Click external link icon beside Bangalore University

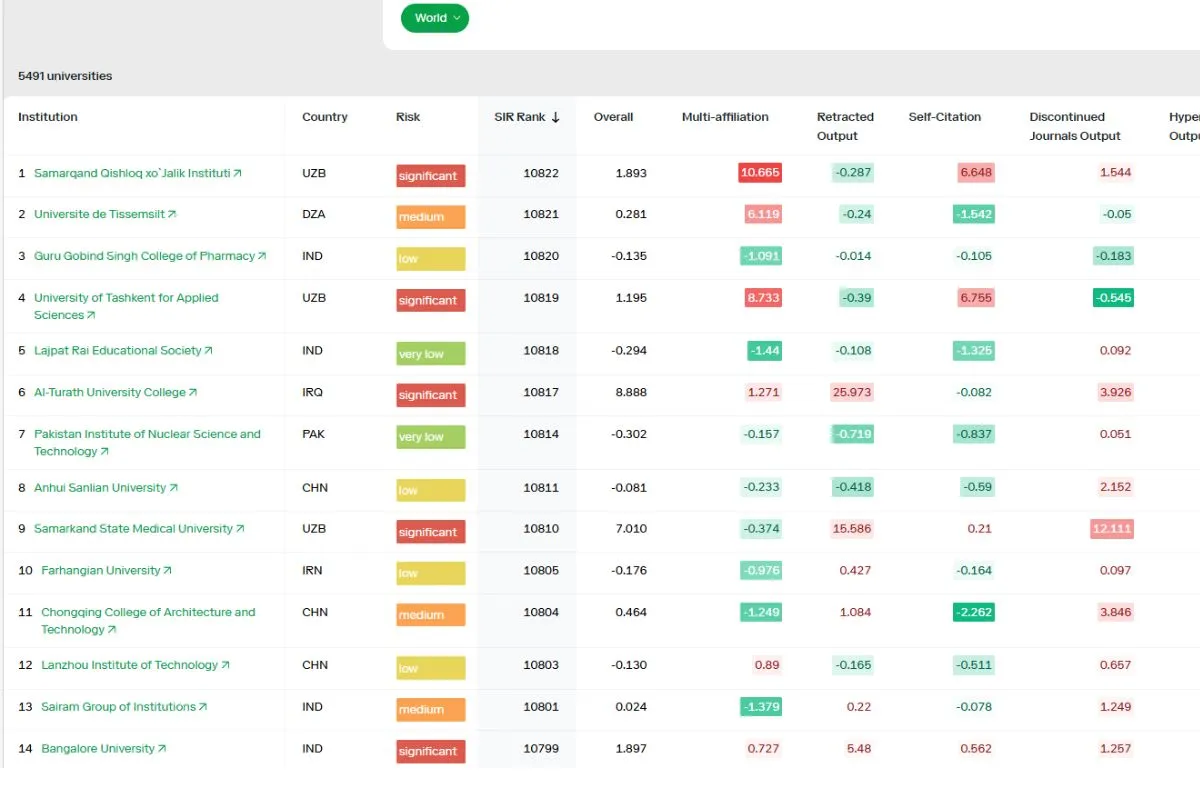163,749
